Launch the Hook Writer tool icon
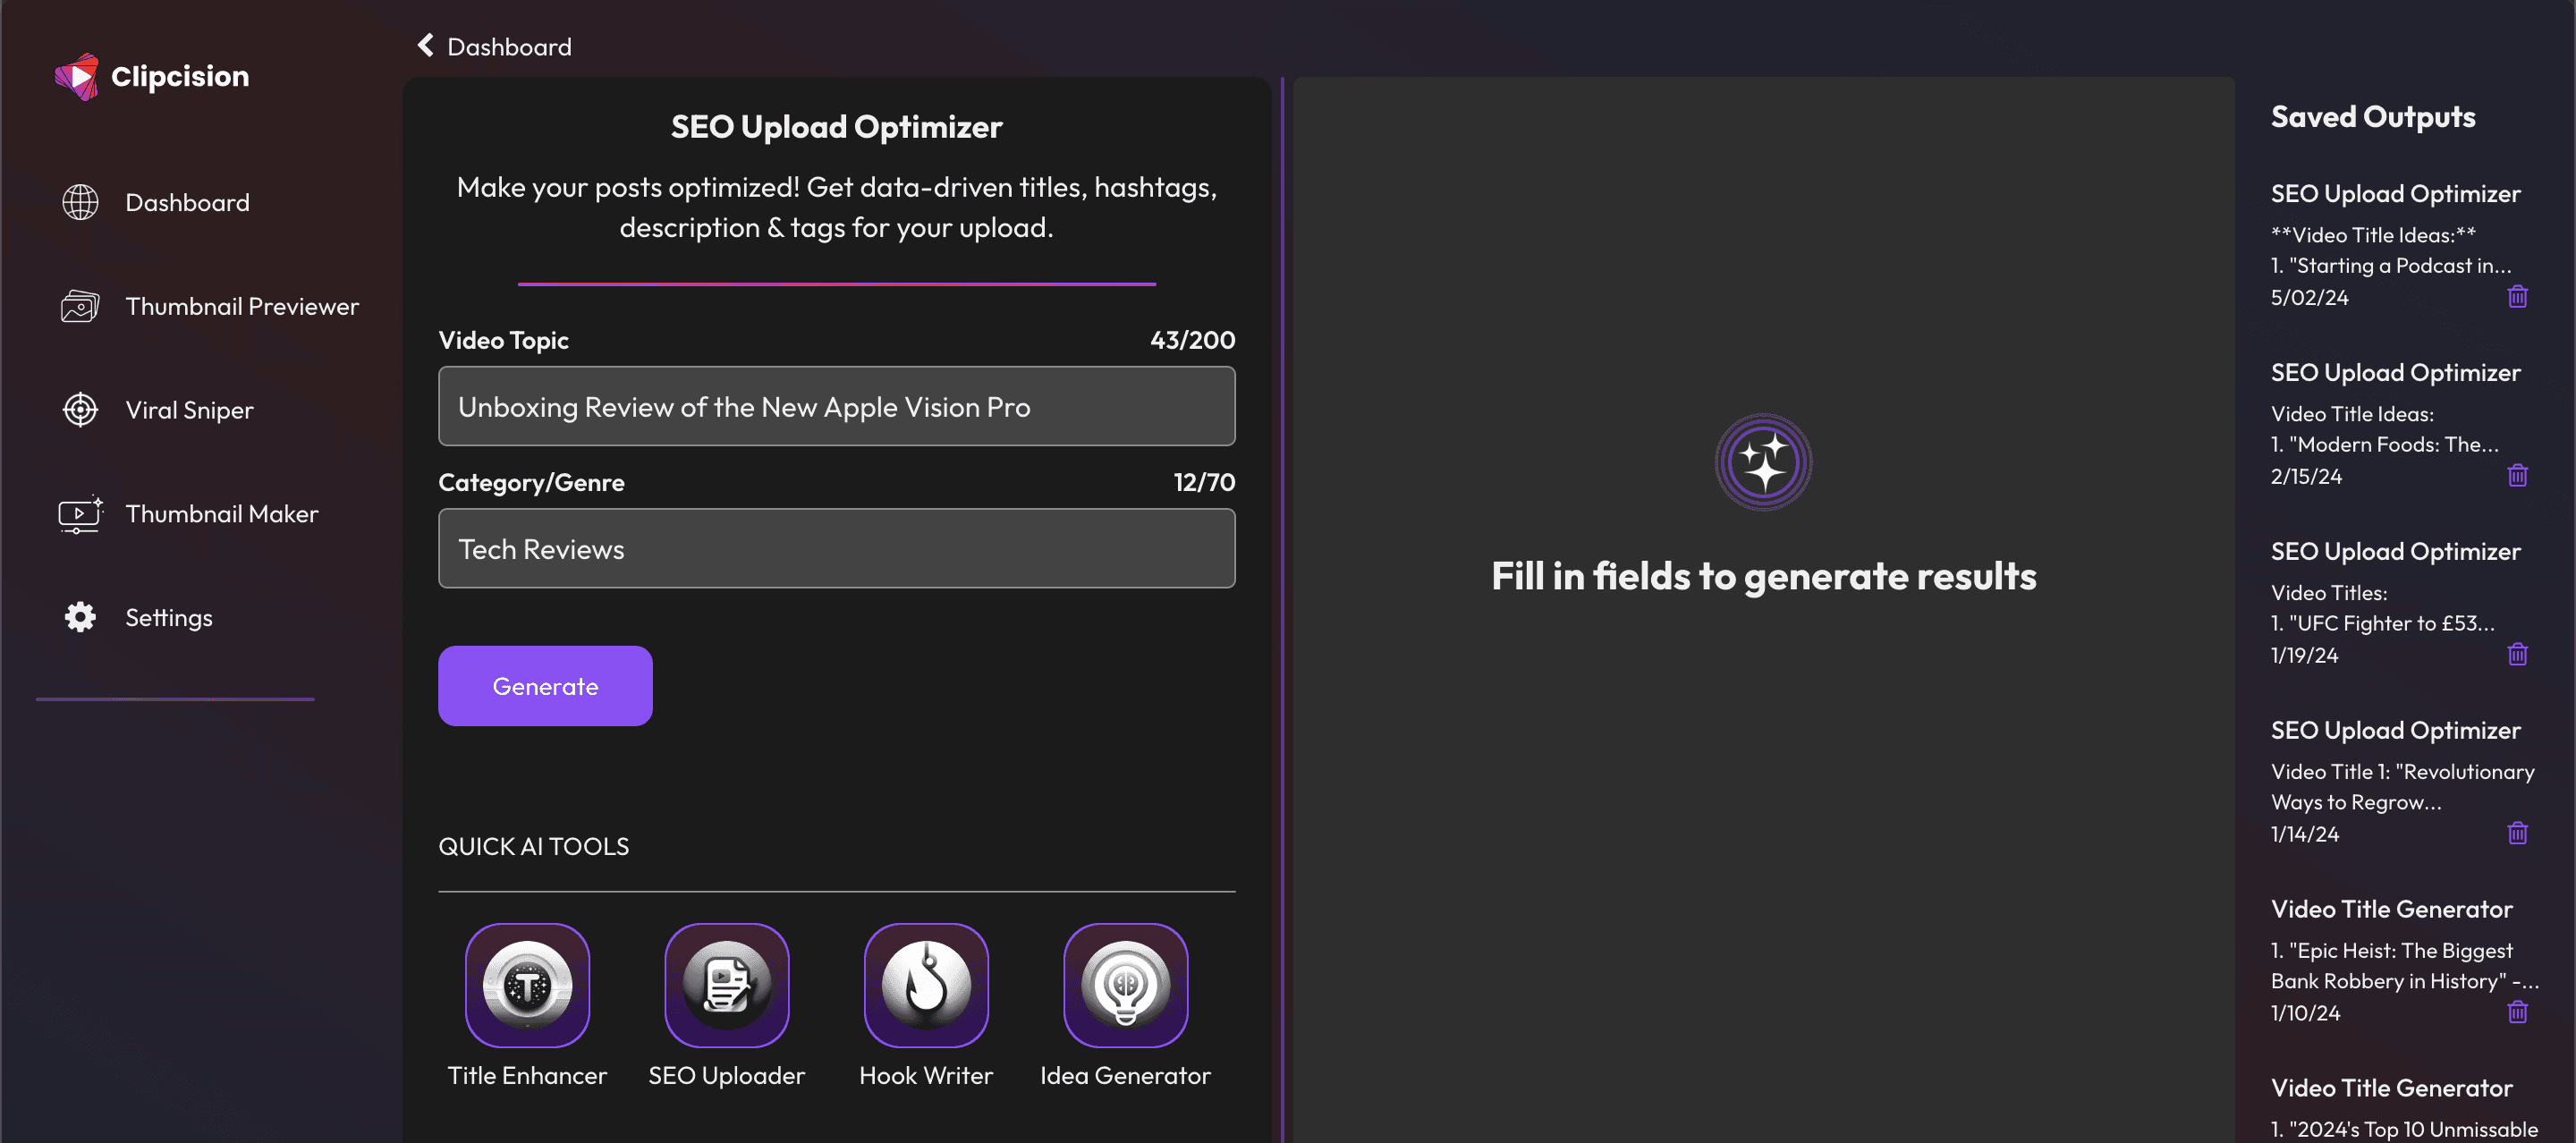2576x1143 pixels. coord(926,985)
